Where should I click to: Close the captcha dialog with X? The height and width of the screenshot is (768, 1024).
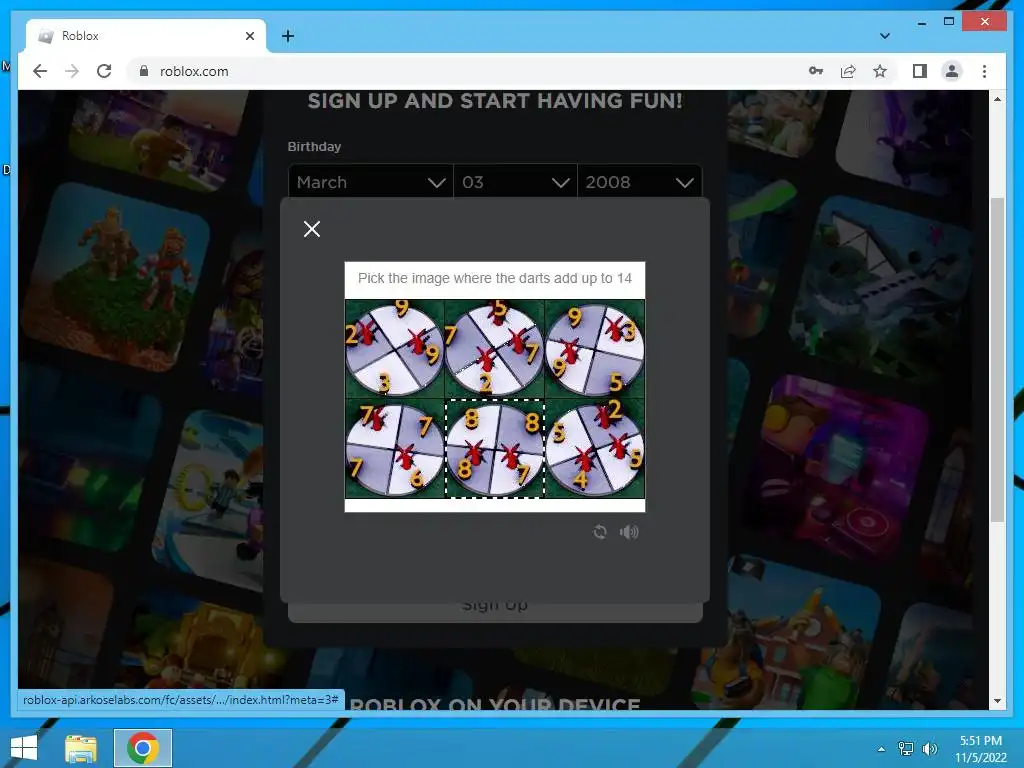click(x=312, y=229)
